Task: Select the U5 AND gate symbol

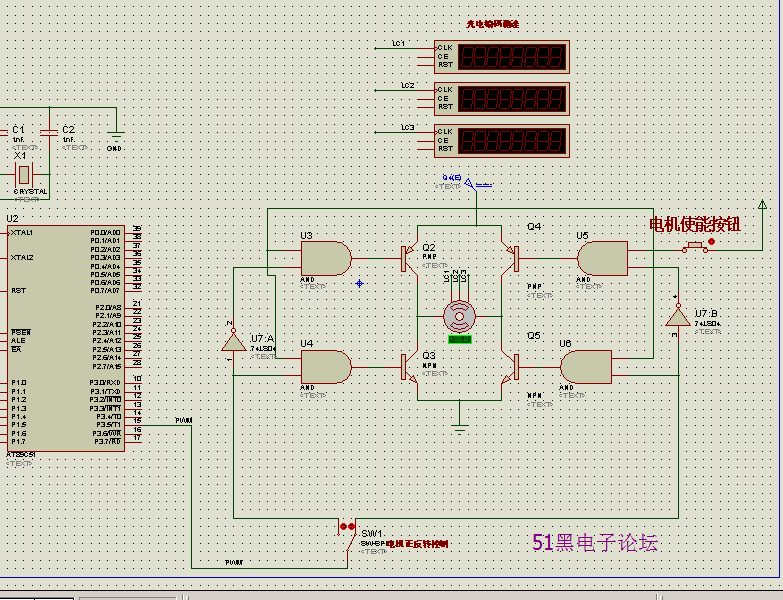Action: pyautogui.click(x=602, y=259)
